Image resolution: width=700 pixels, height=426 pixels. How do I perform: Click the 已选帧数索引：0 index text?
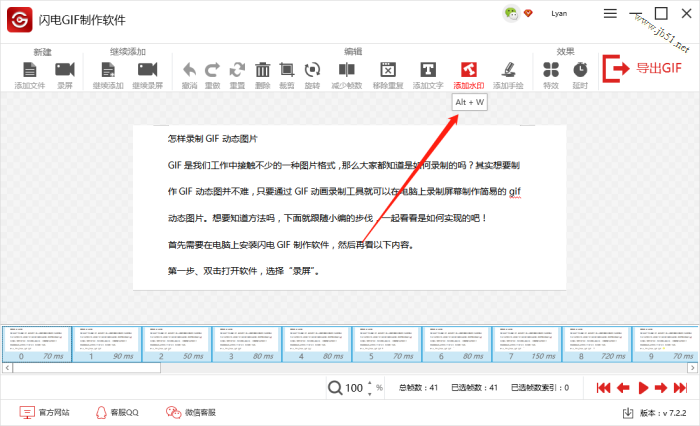pos(540,388)
